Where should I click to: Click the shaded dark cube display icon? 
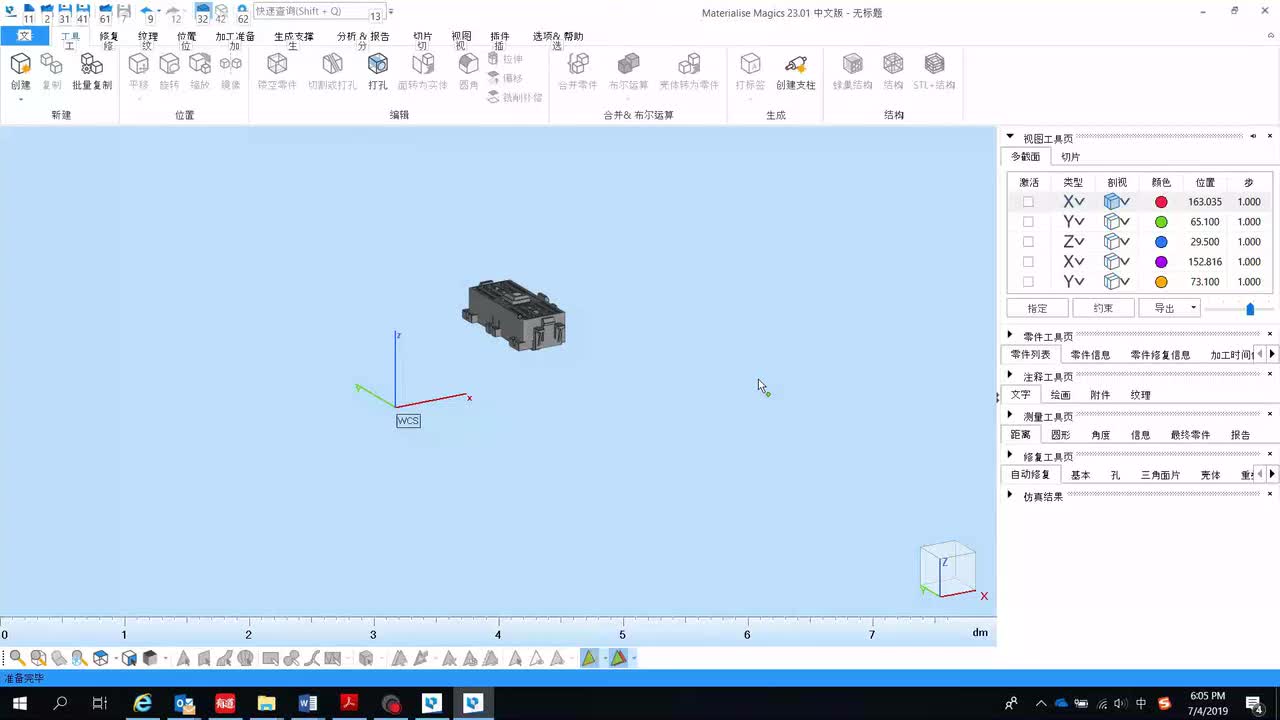click(150, 658)
